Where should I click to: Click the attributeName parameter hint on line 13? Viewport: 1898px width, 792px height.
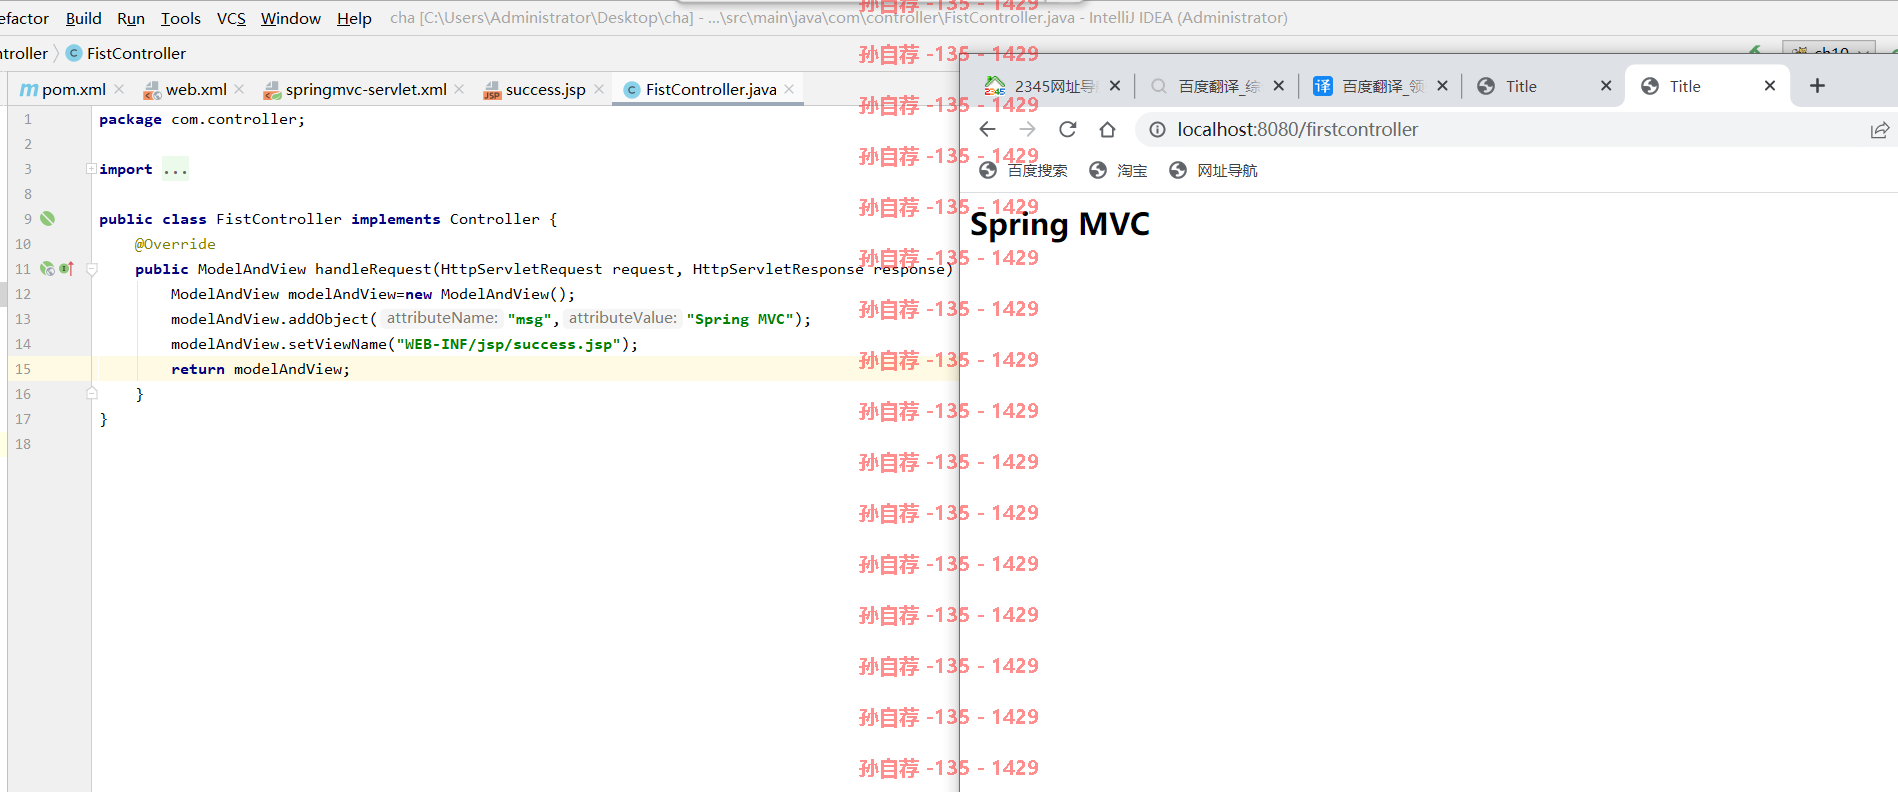(442, 318)
